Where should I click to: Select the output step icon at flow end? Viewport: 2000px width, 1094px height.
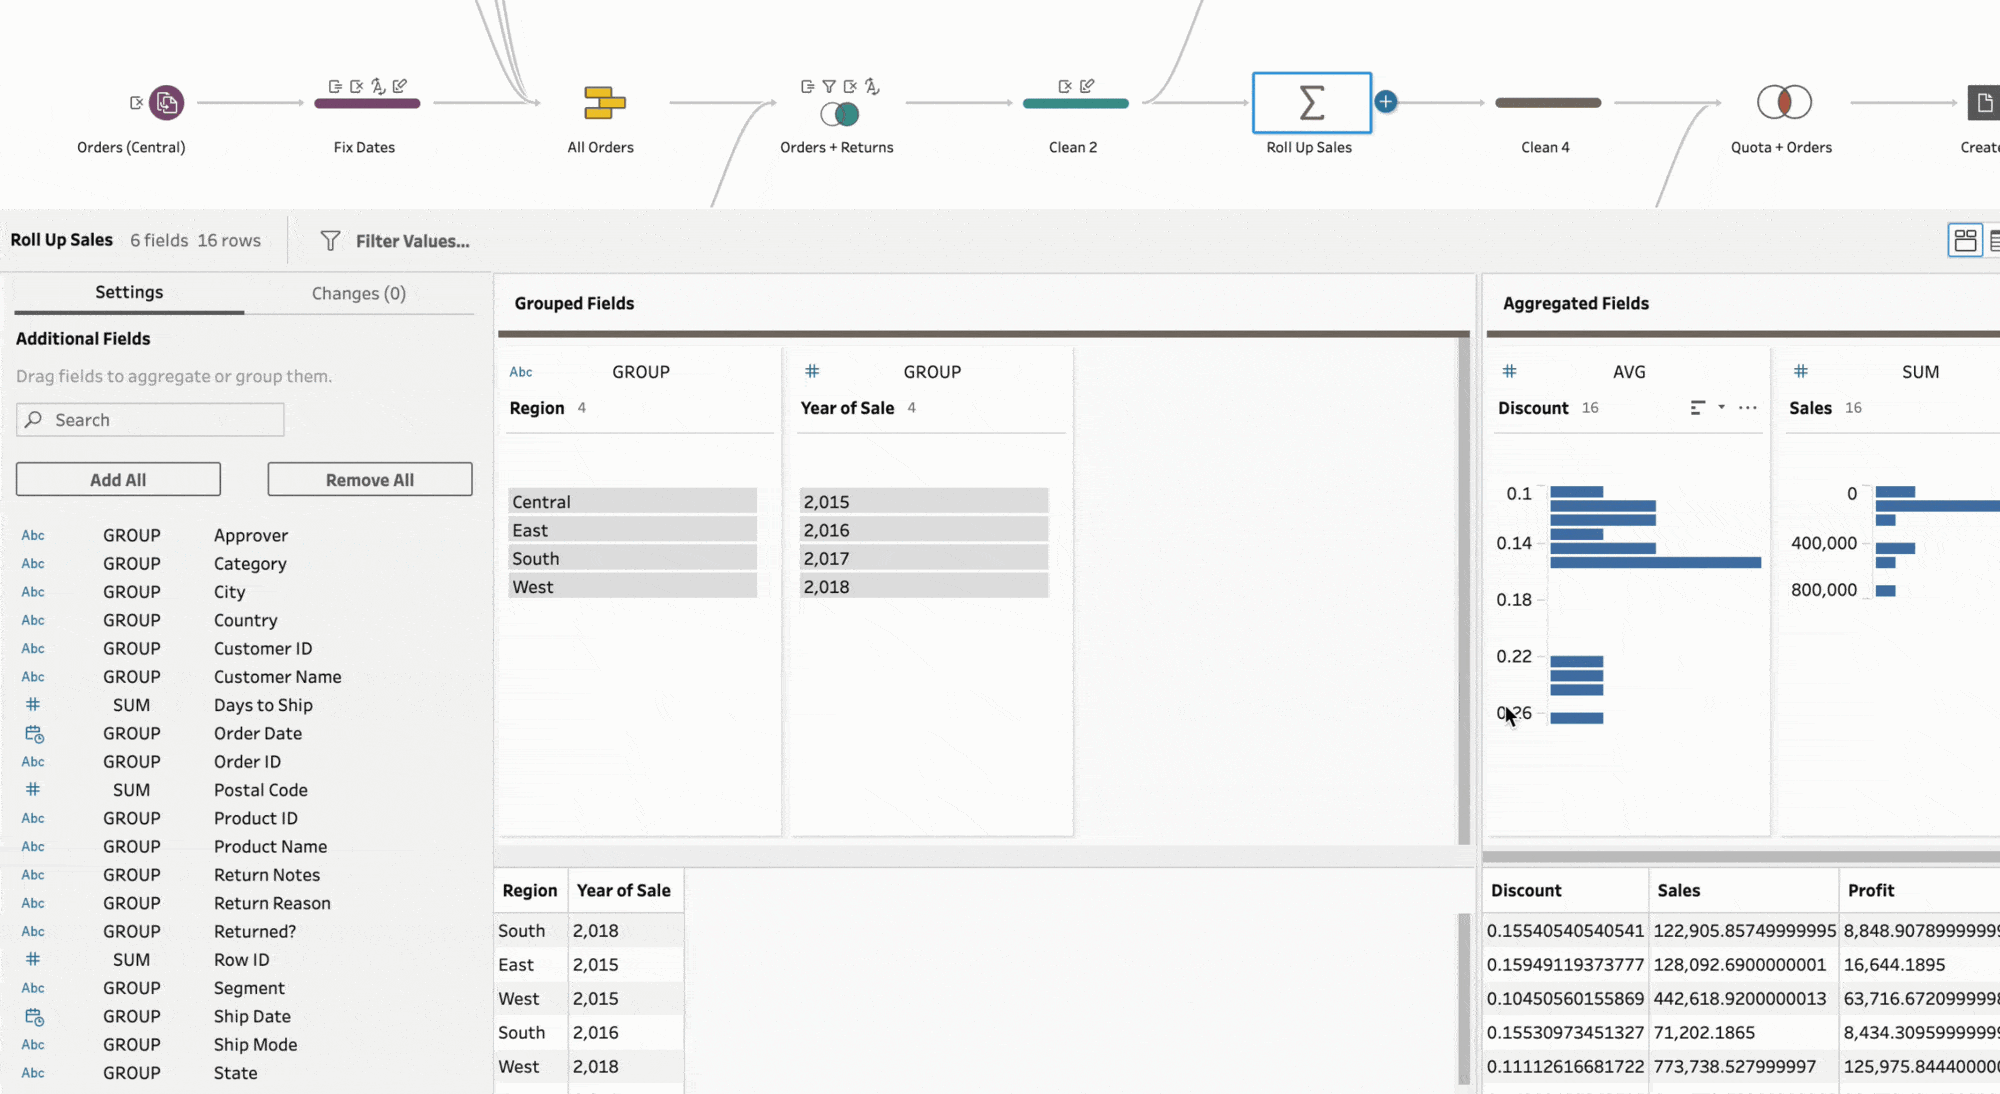[1984, 102]
